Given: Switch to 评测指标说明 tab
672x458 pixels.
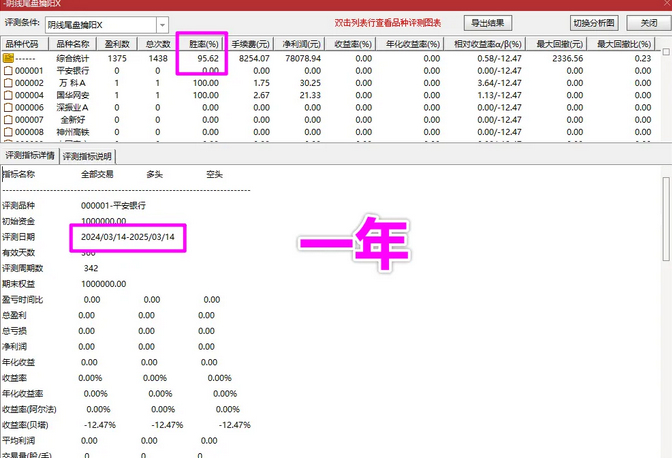Looking at the screenshot, I should click(87, 156).
